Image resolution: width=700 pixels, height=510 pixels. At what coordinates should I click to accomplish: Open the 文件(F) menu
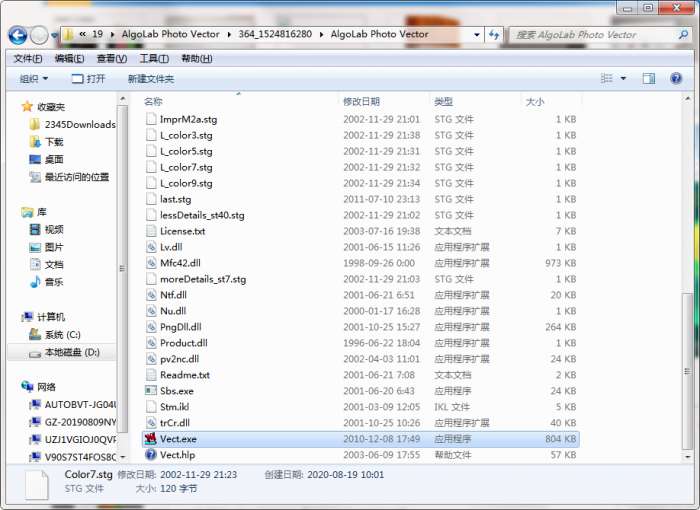click(x=28, y=59)
